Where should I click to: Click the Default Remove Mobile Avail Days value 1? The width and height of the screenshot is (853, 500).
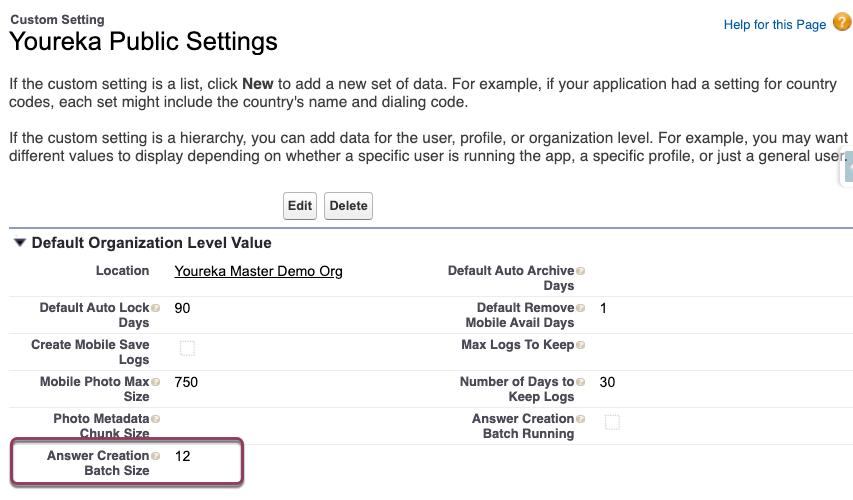point(603,308)
